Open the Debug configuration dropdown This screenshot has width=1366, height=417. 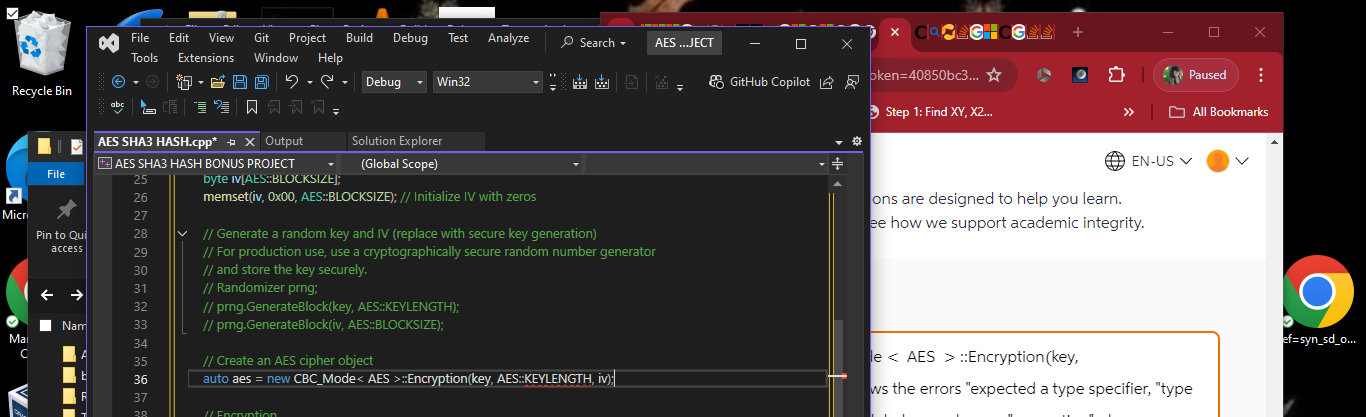pyautogui.click(x=393, y=82)
